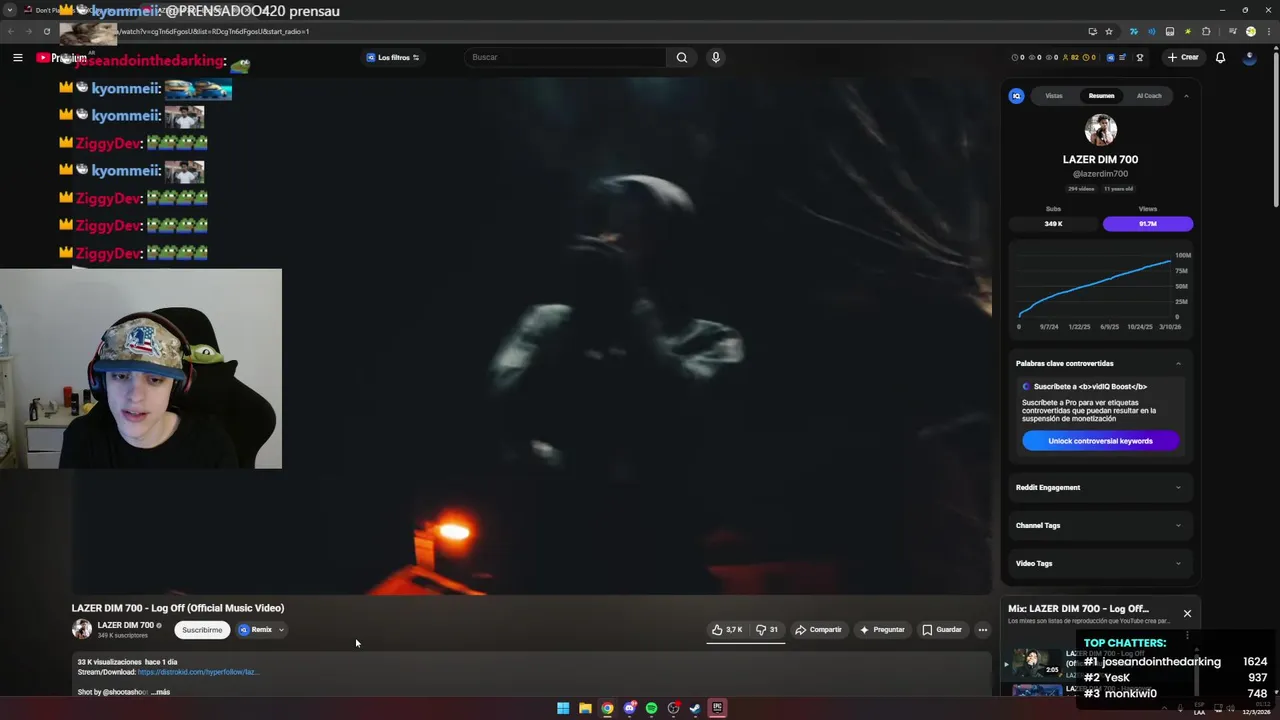Click Compartir share button
1280x720 pixels.
pos(818,630)
